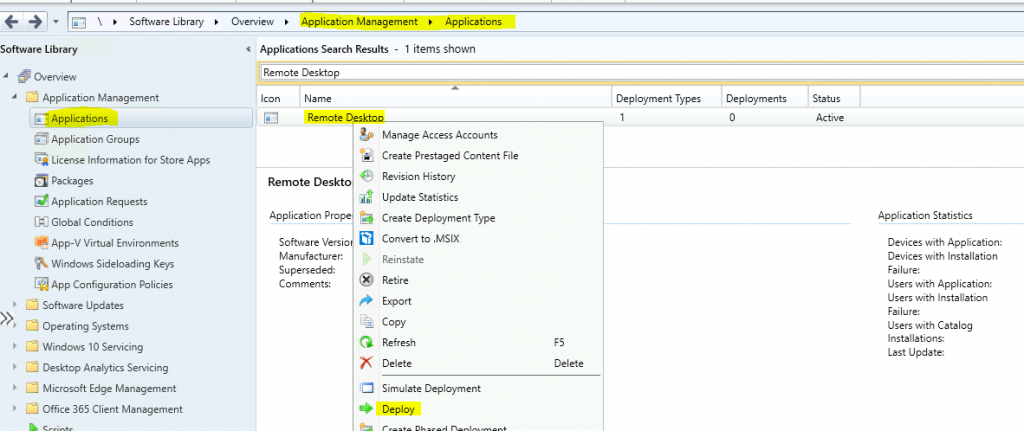Image resolution: width=1024 pixels, height=431 pixels.
Task: Select Windows 10 Servicing tree item
Action: coord(93,347)
